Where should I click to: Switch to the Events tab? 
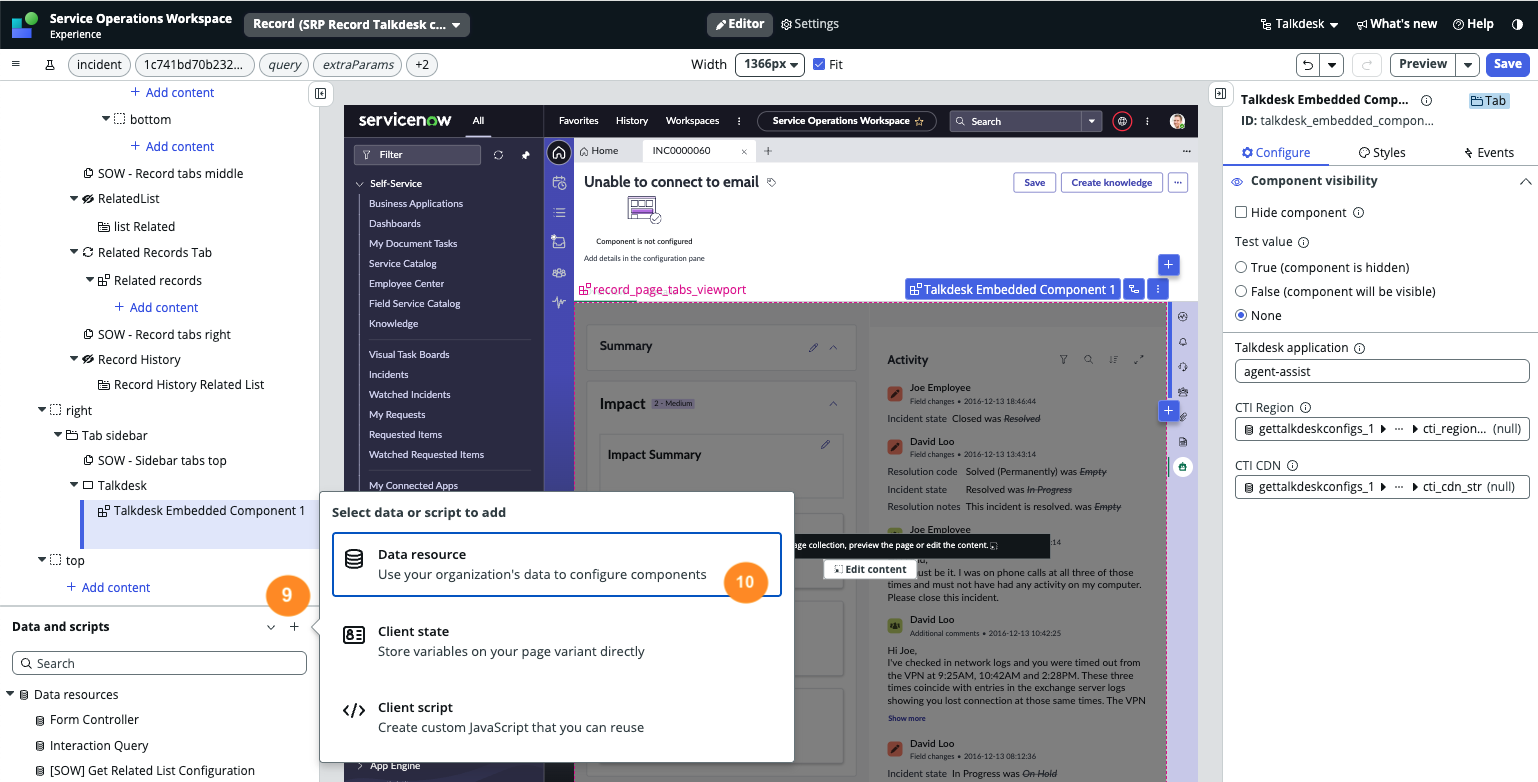pyautogui.click(x=1489, y=153)
